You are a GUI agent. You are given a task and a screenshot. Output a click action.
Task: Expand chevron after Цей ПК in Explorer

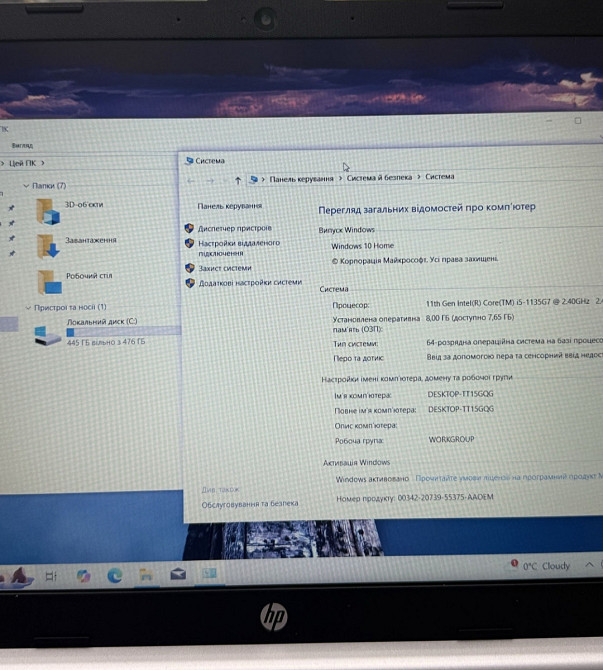click(x=43, y=163)
